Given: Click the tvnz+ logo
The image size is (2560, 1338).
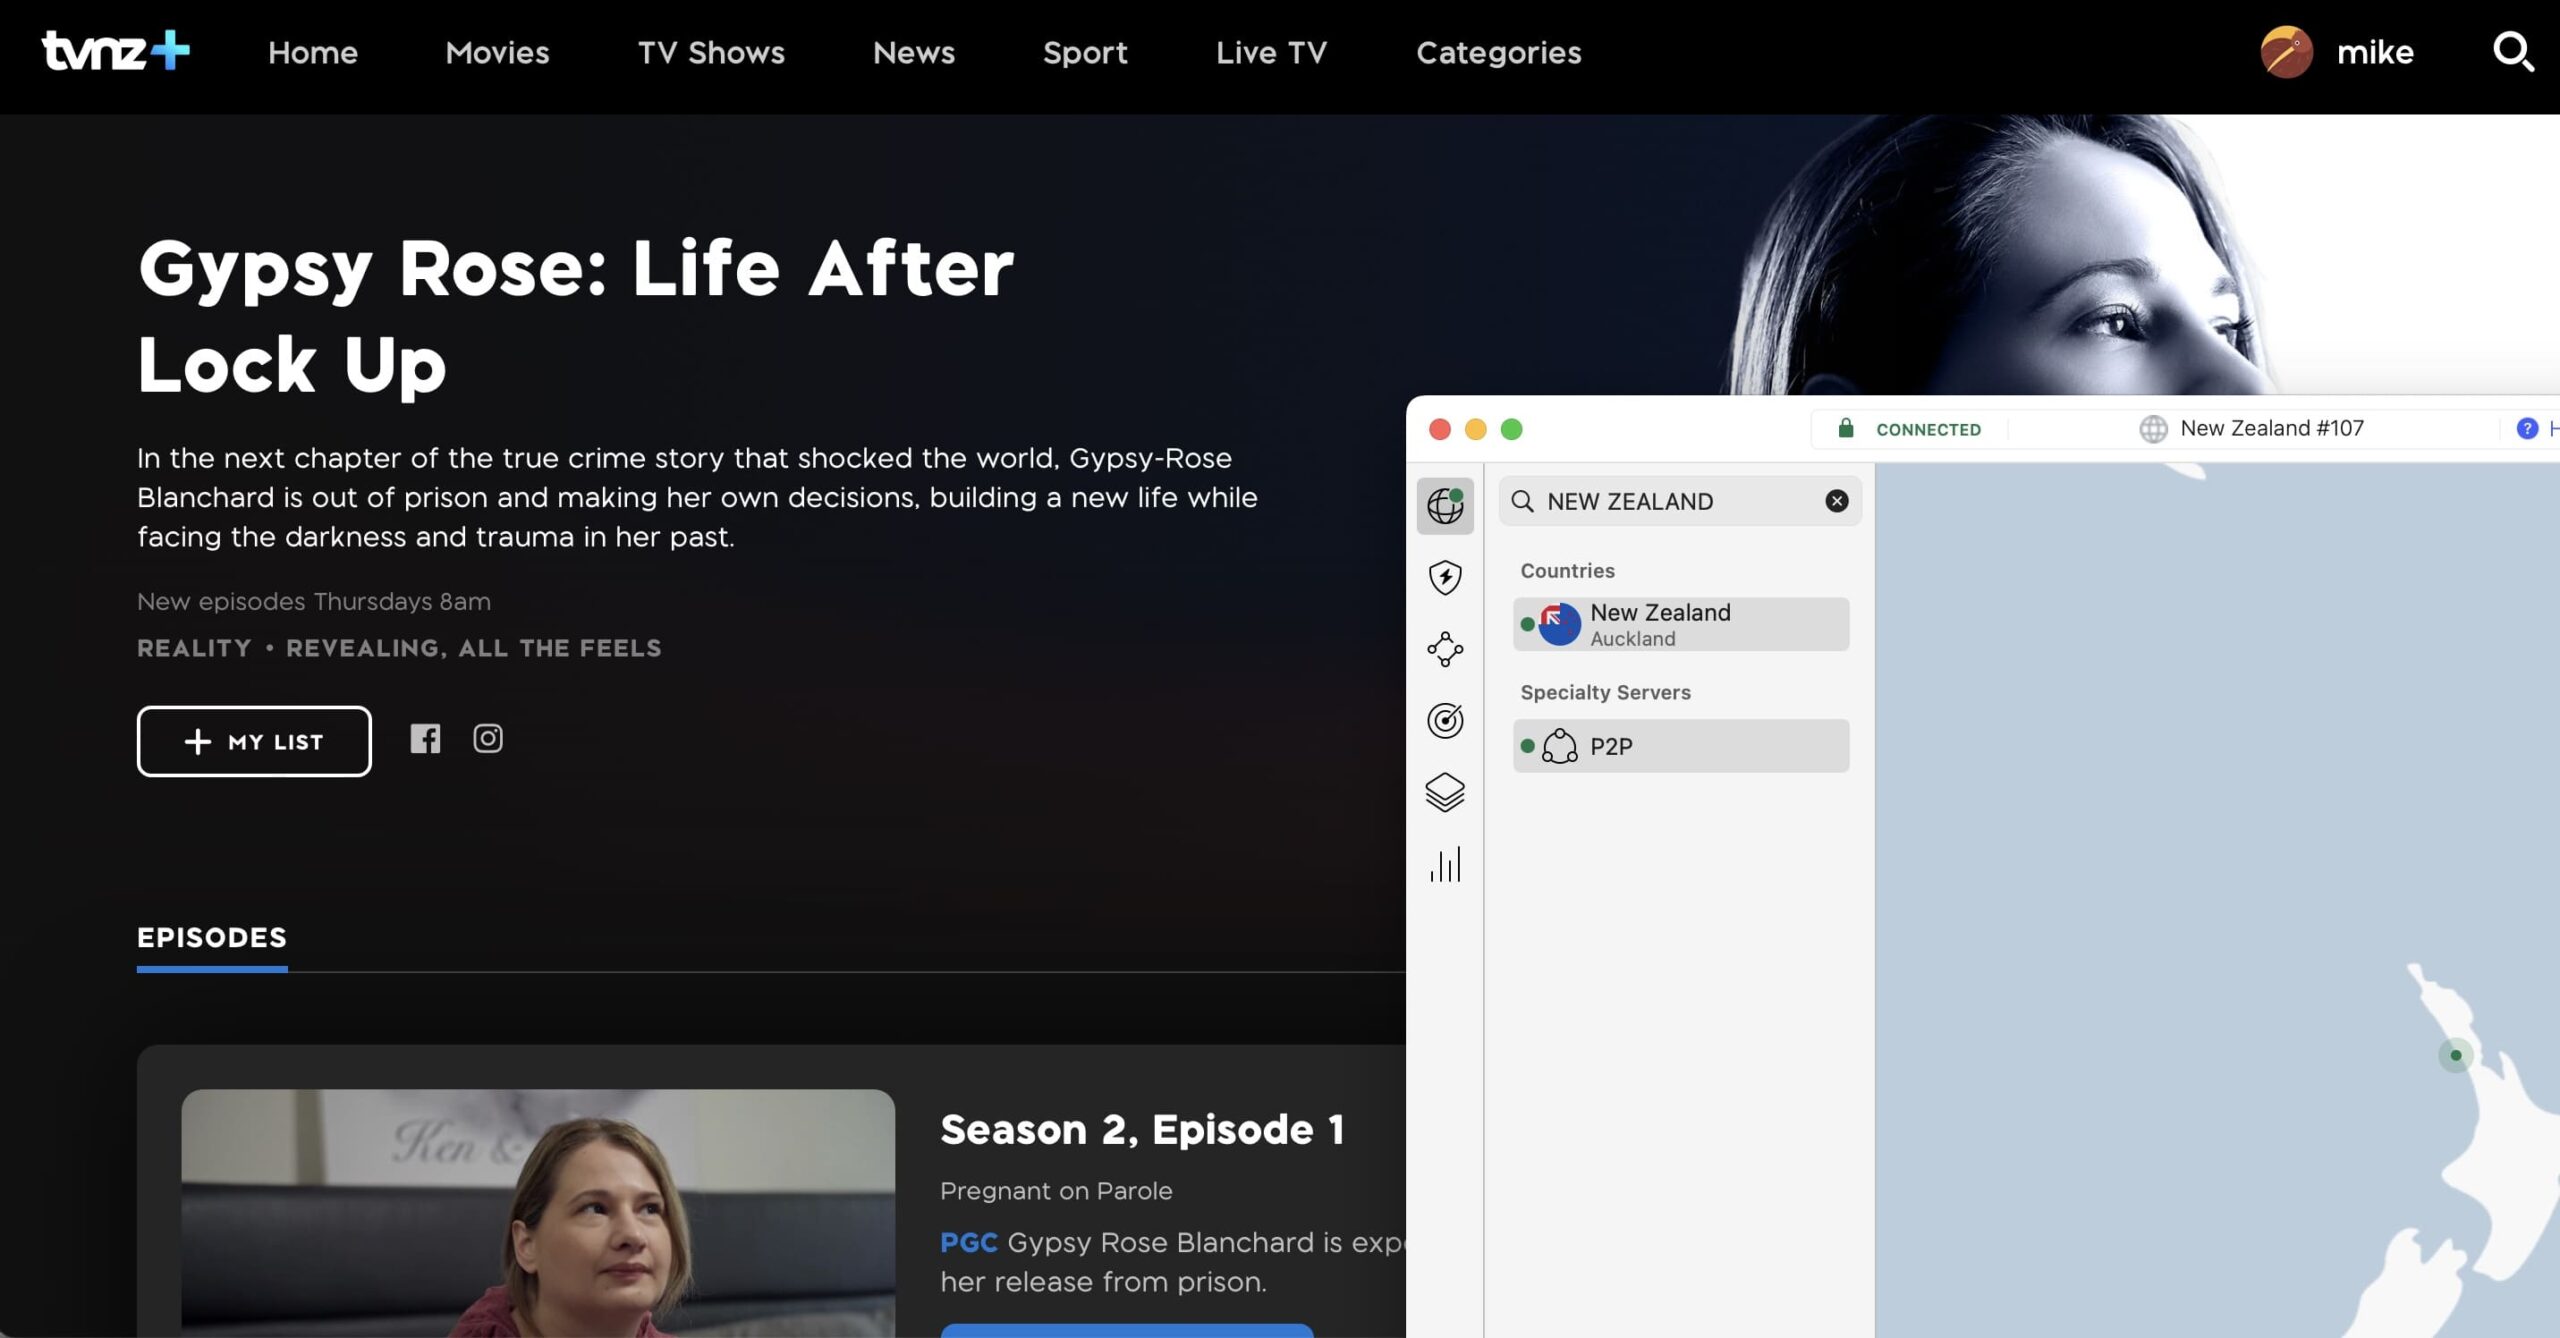Looking at the screenshot, I should tap(113, 51).
